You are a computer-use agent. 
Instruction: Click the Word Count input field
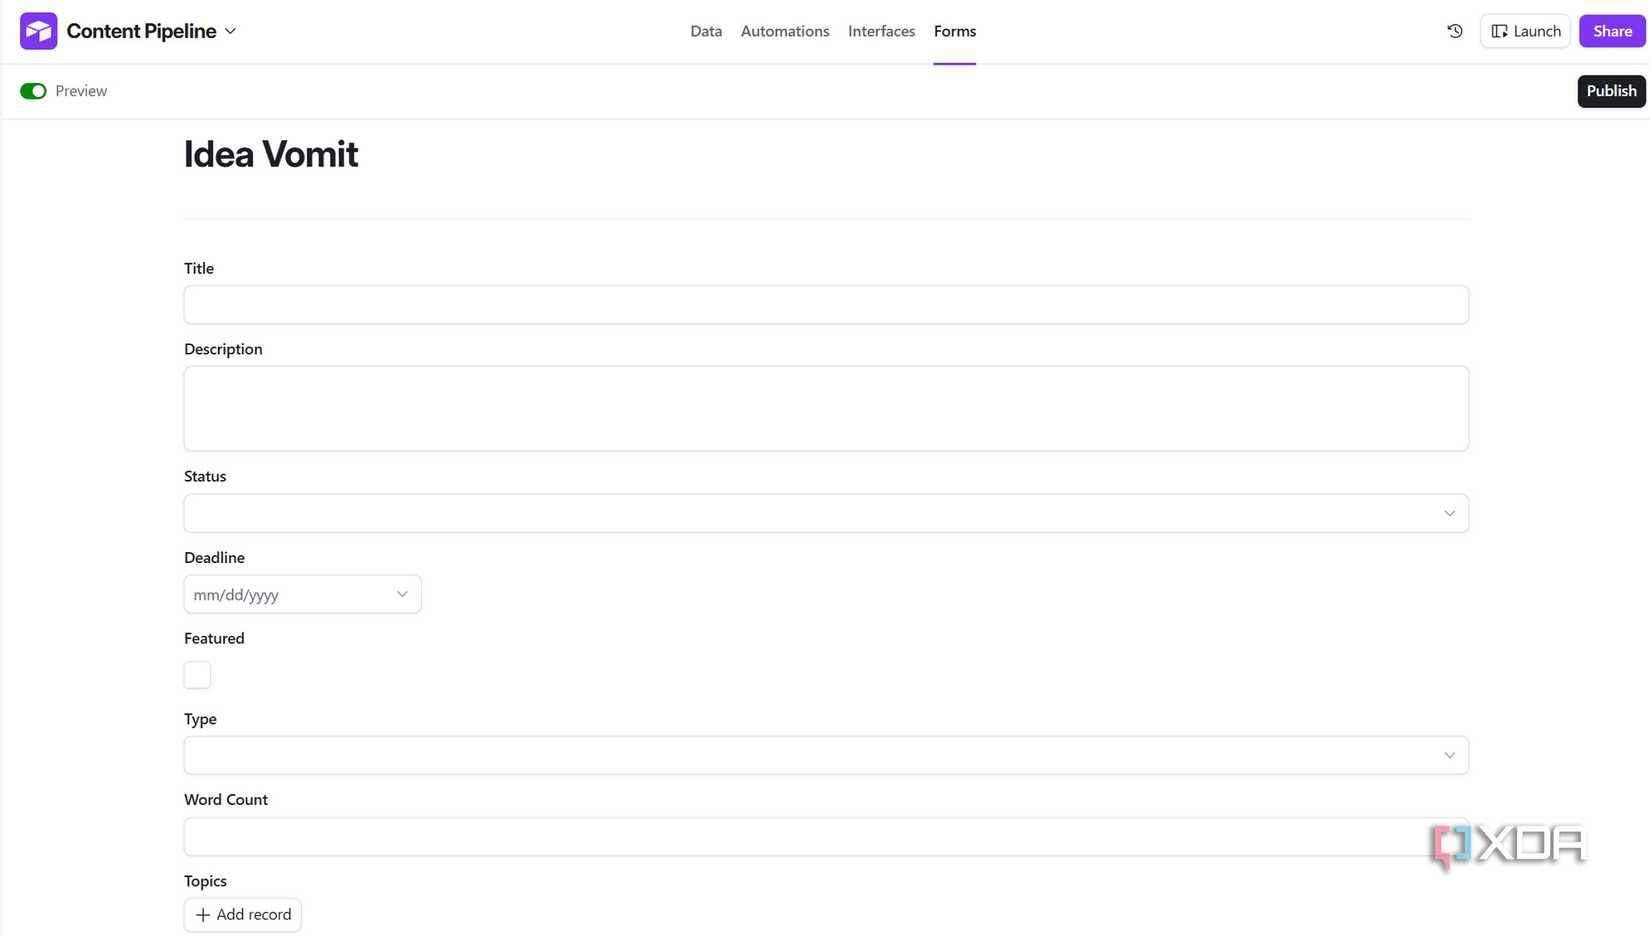coord(826,836)
